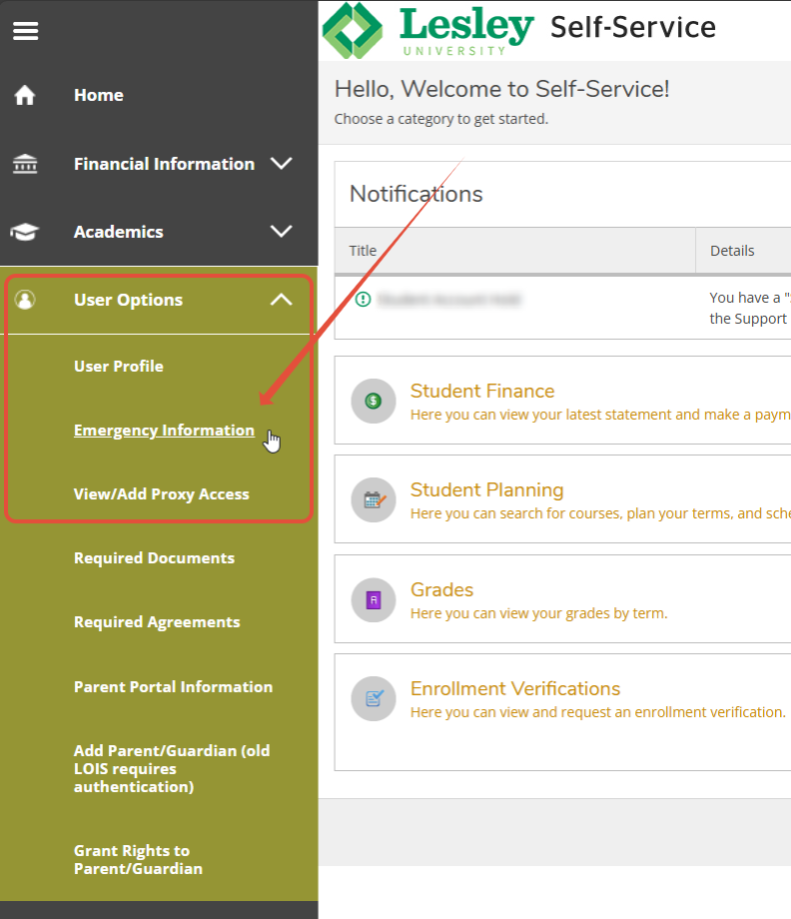
Task: Open Parent Portal Information
Action: (173, 686)
